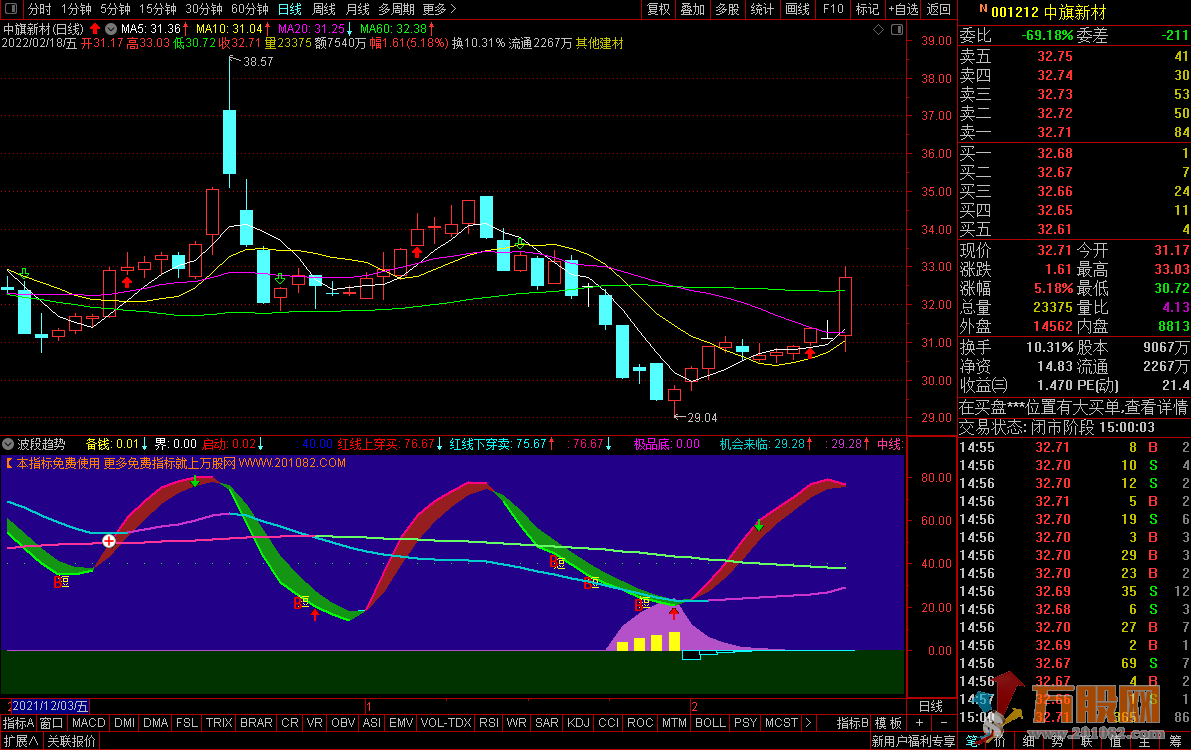
Task: Open the 波段趋势 indicator circle dropdown
Action: point(8,444)
